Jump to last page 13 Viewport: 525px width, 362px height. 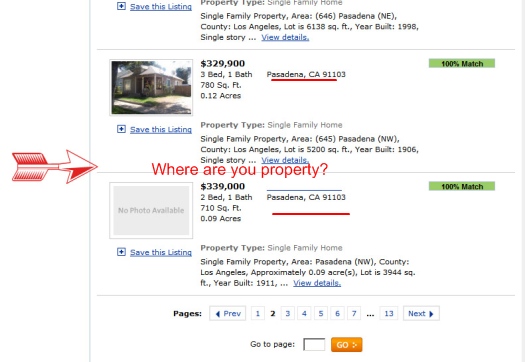(389, 313)
